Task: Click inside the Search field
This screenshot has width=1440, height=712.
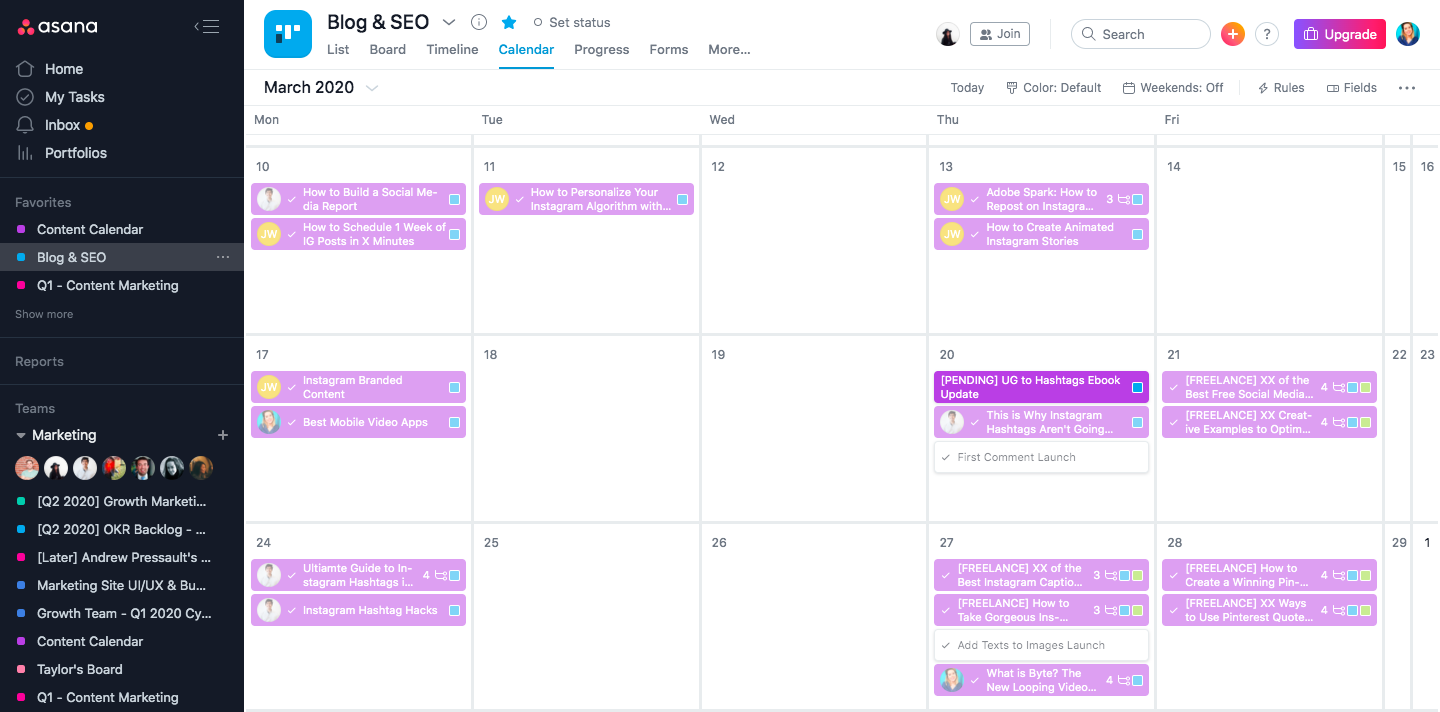Action: (1140, 33)
